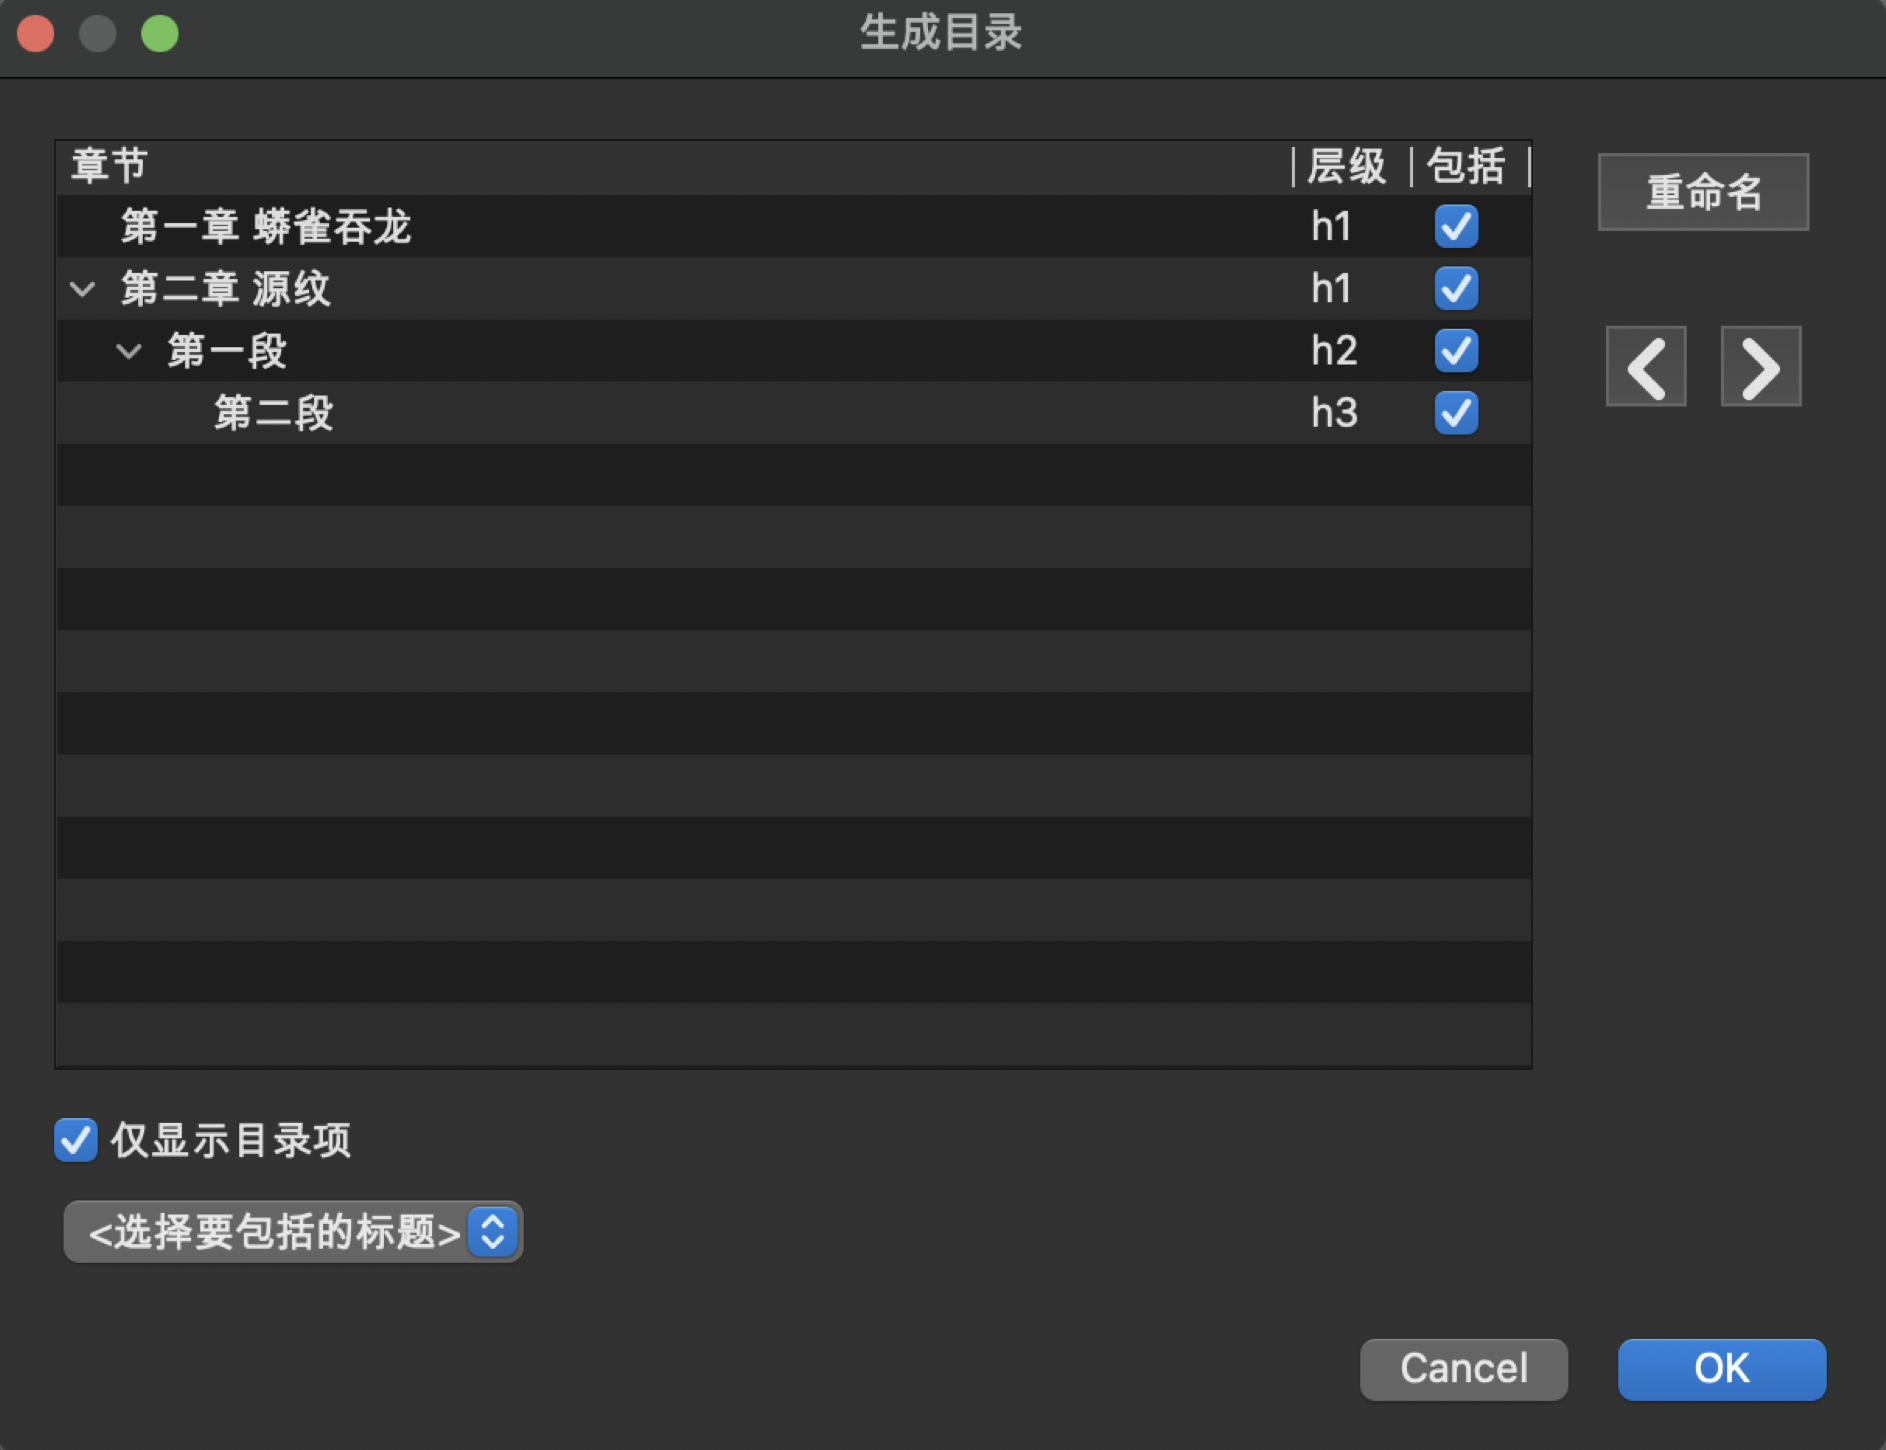Screen dimensions: 1886x1450
Task: Collapse the 第二章 源纹 tree node
Action: [82, 288]
